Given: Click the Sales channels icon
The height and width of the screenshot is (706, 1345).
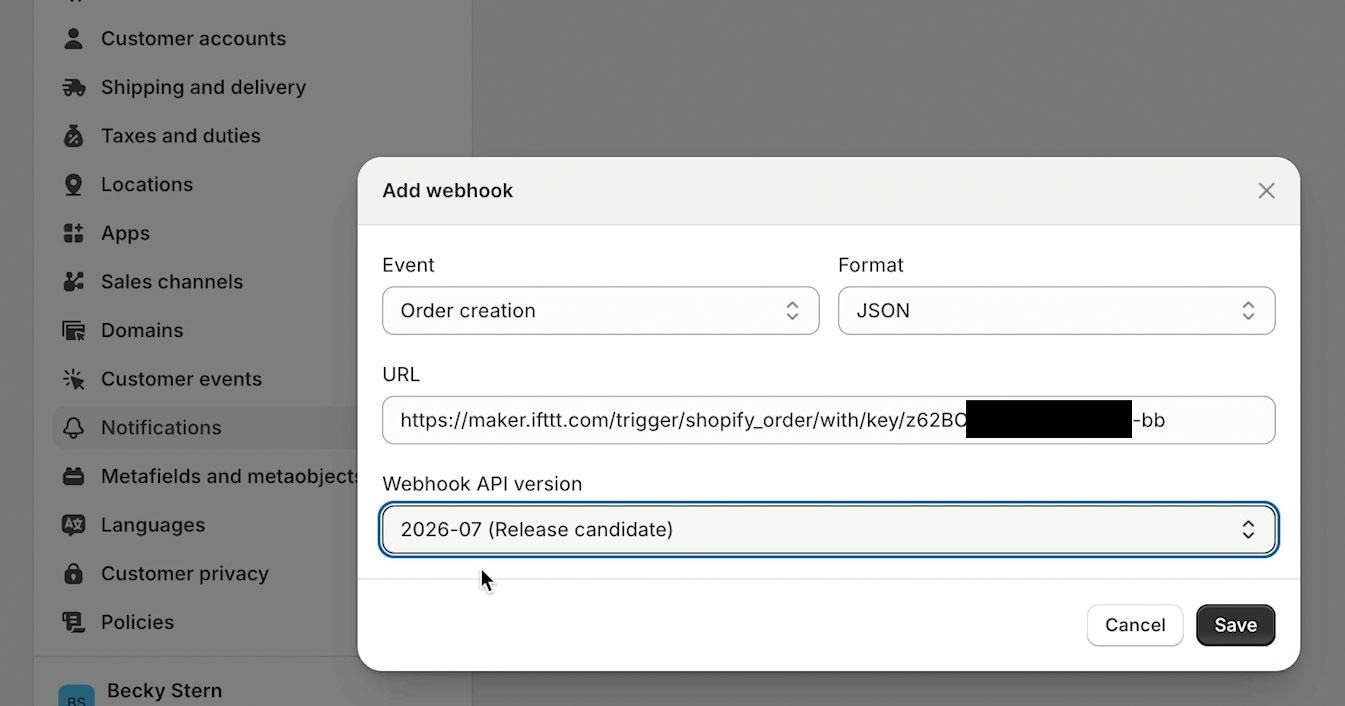Looking at the screenshot, I should (x=73, y=282).
